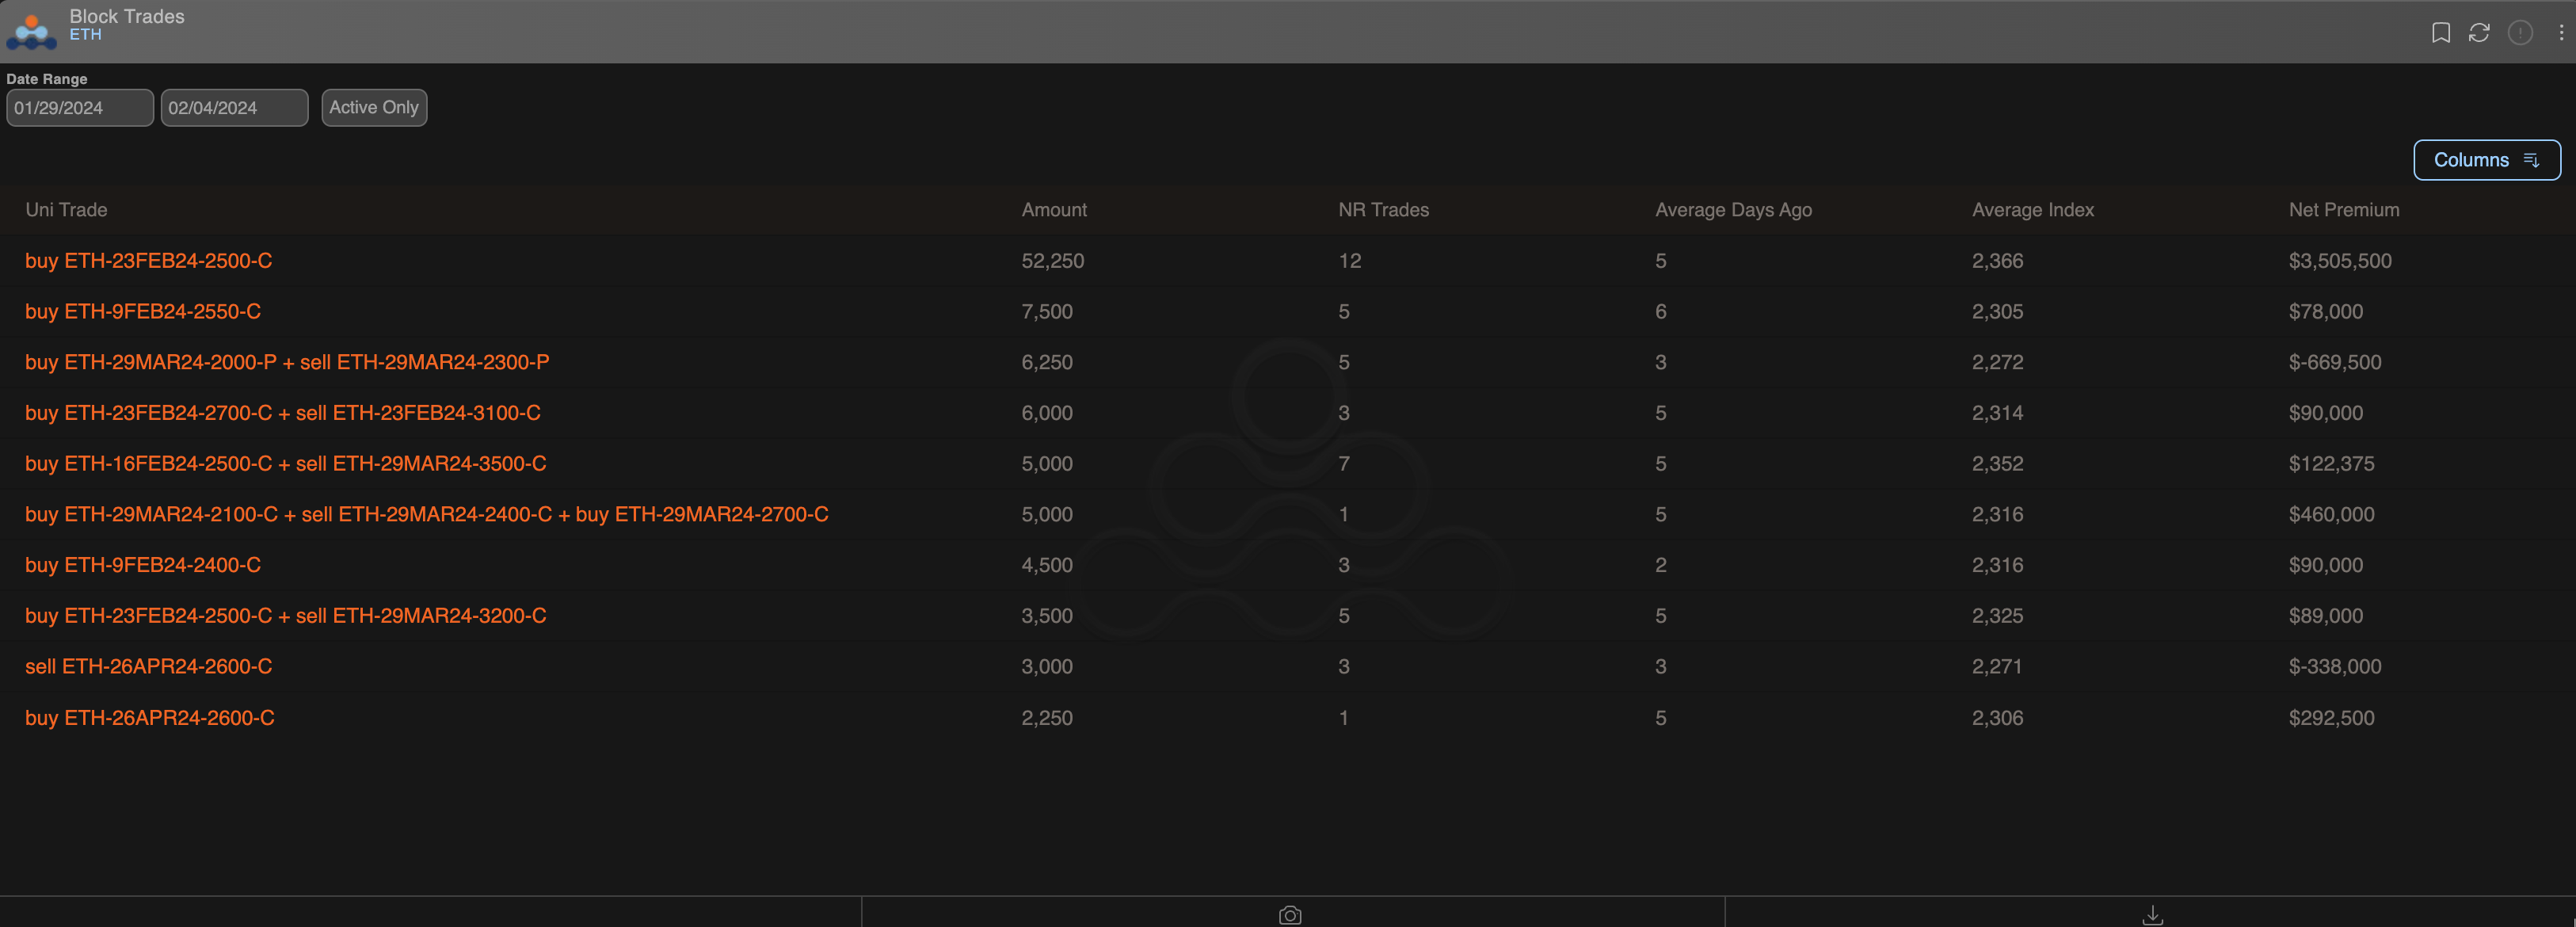Sort by the Uni Trade column header
This screenshot has width=2576, height=927.
tap(66, 210)
